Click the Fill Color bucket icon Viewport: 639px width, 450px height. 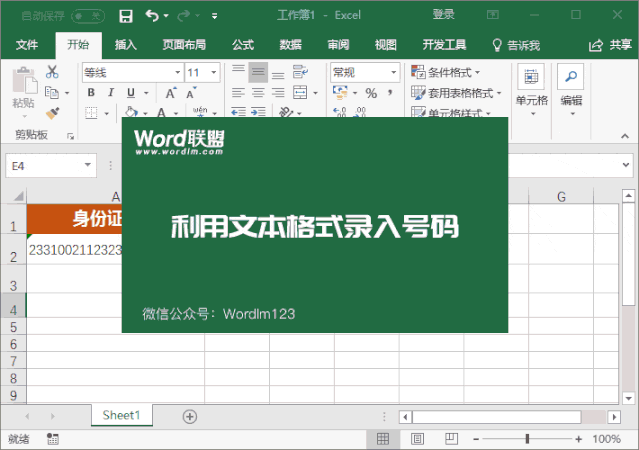click(131, 112)
